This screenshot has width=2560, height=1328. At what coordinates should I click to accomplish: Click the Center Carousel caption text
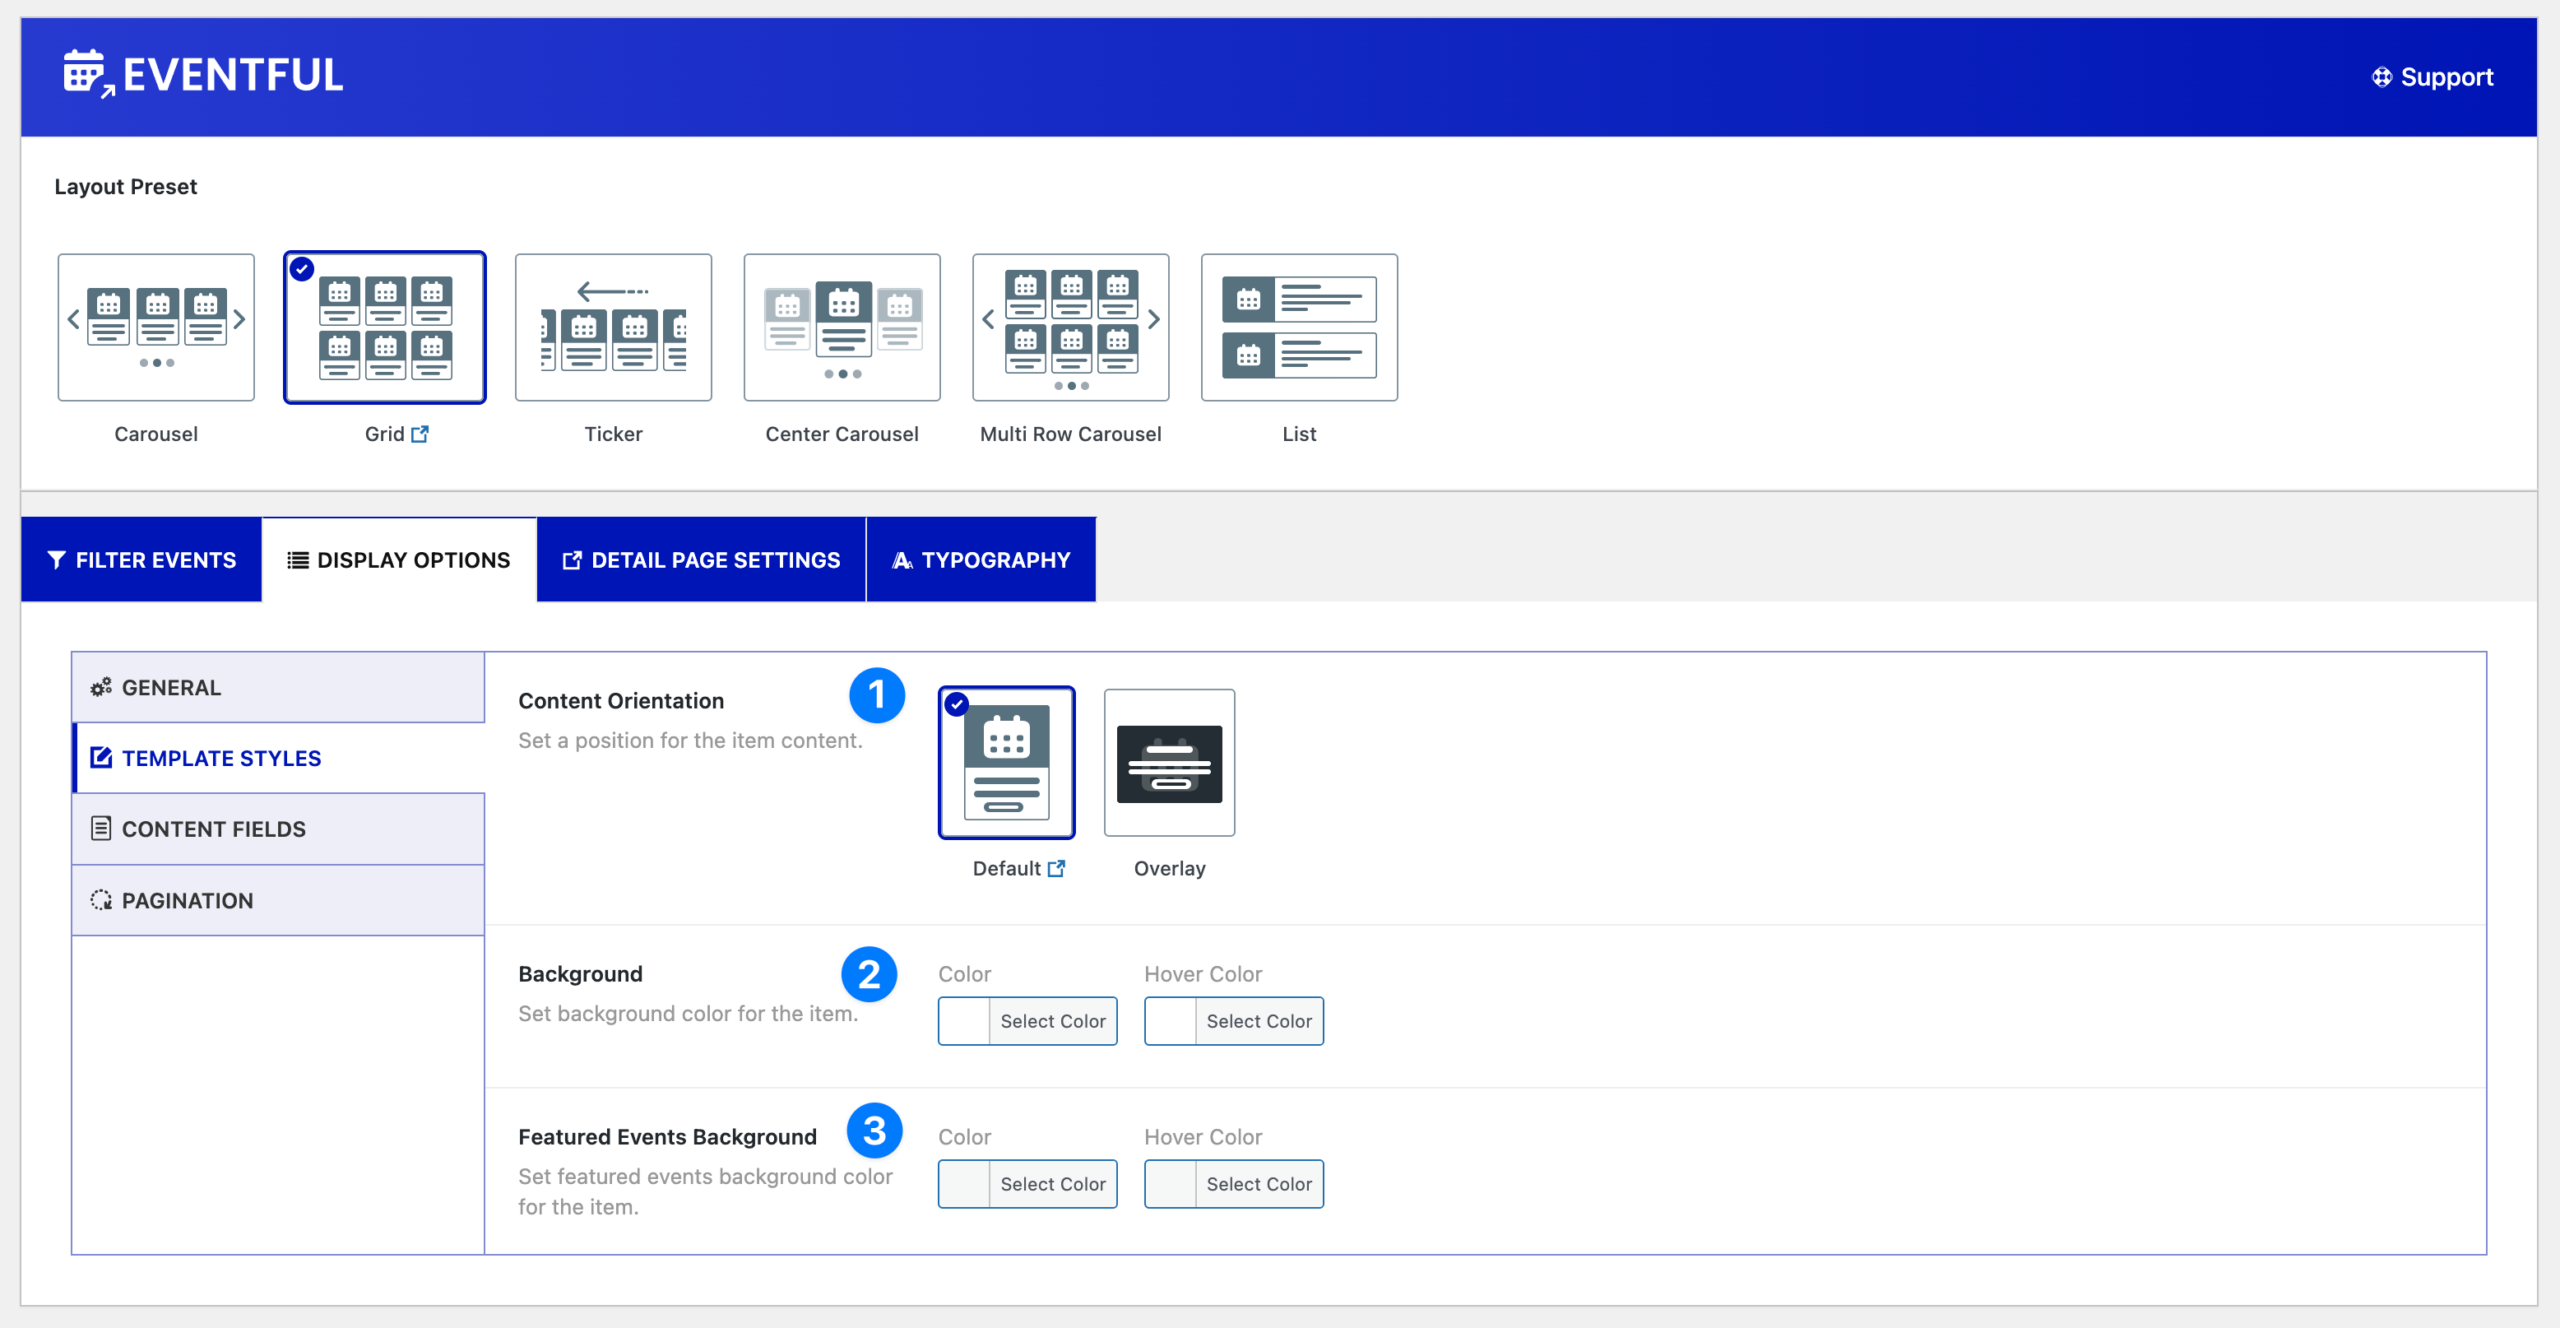click(x=842, y=434)
